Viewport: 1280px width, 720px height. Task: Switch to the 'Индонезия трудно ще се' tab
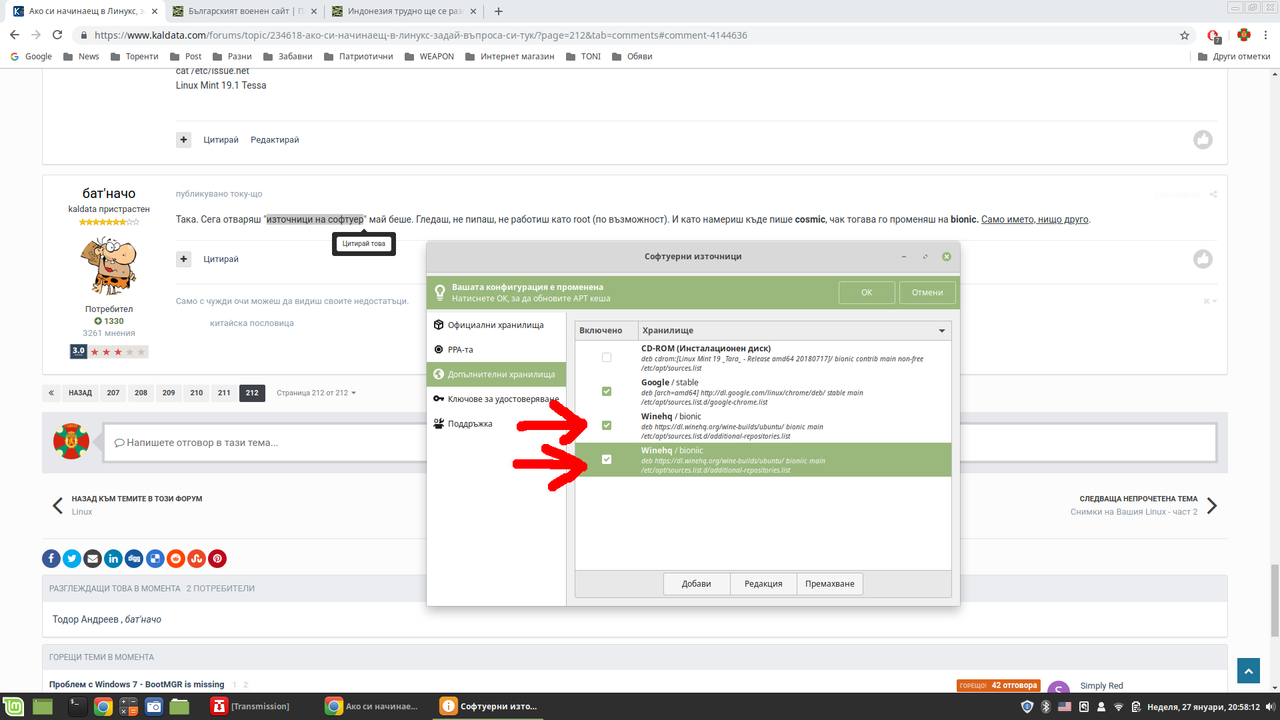pos(405,11)
